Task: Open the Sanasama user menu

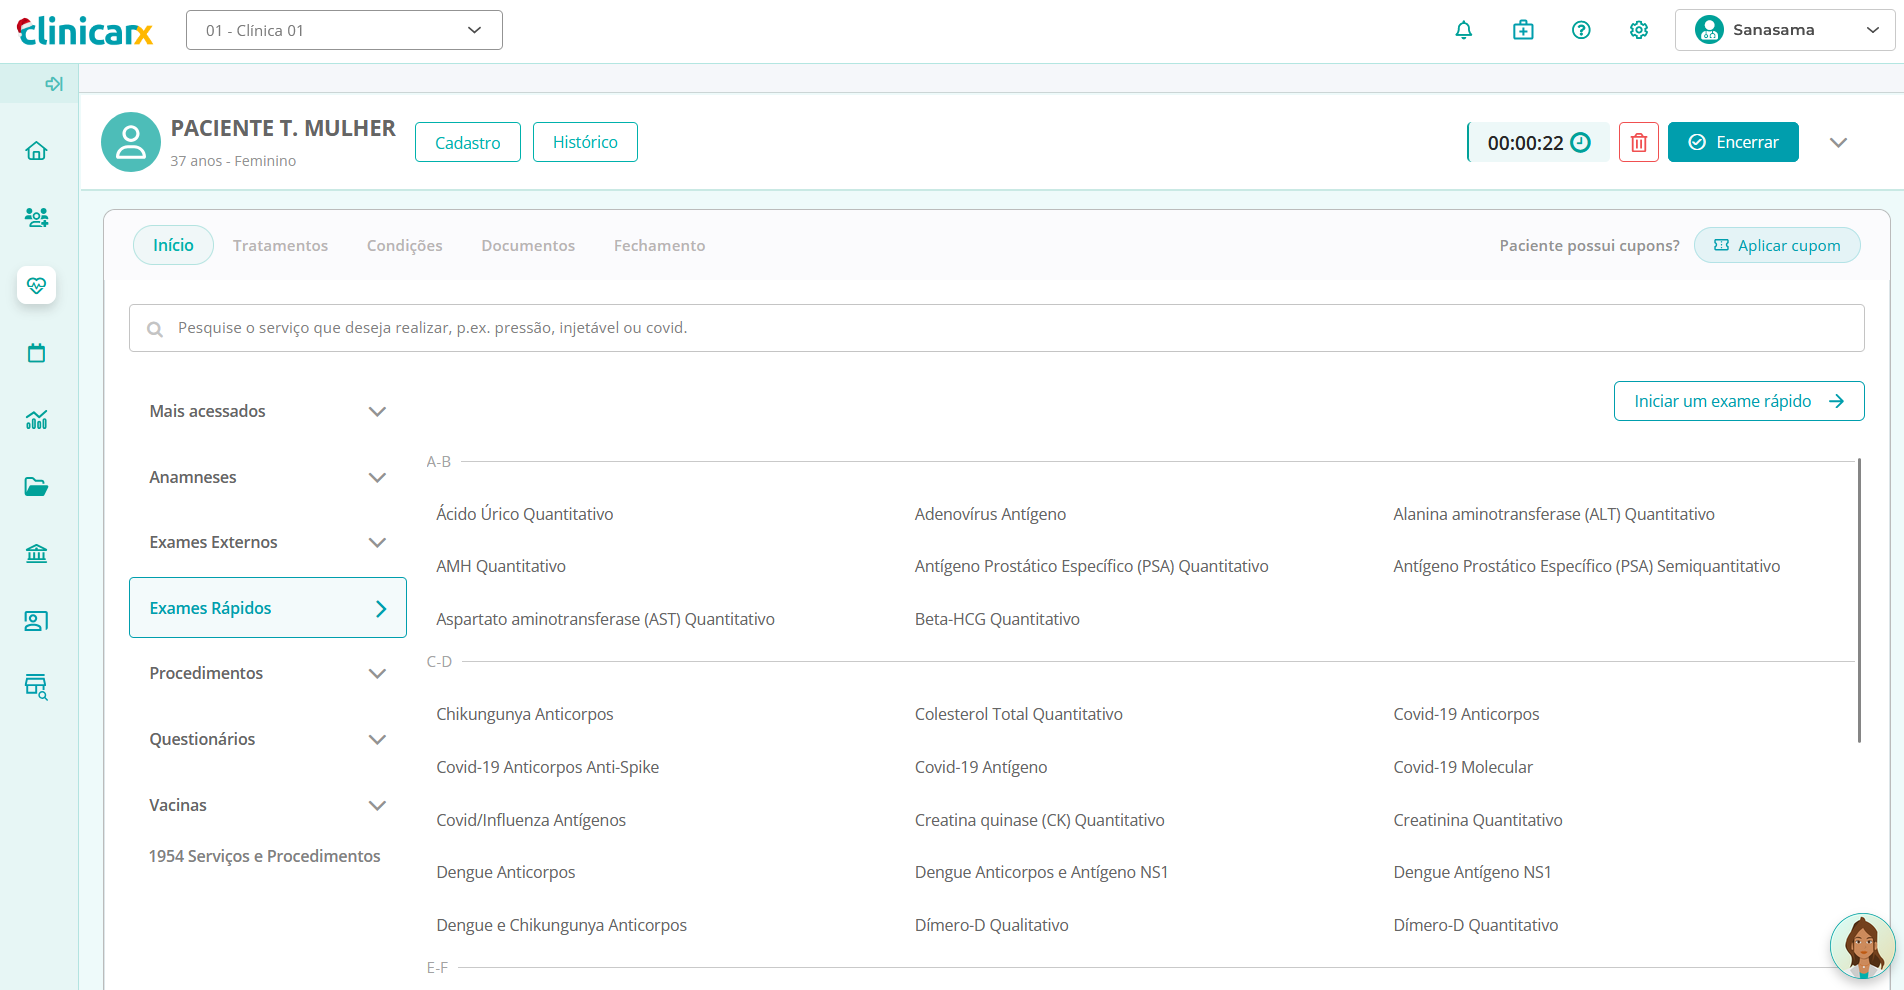Action: click(x=1785, y=30)
